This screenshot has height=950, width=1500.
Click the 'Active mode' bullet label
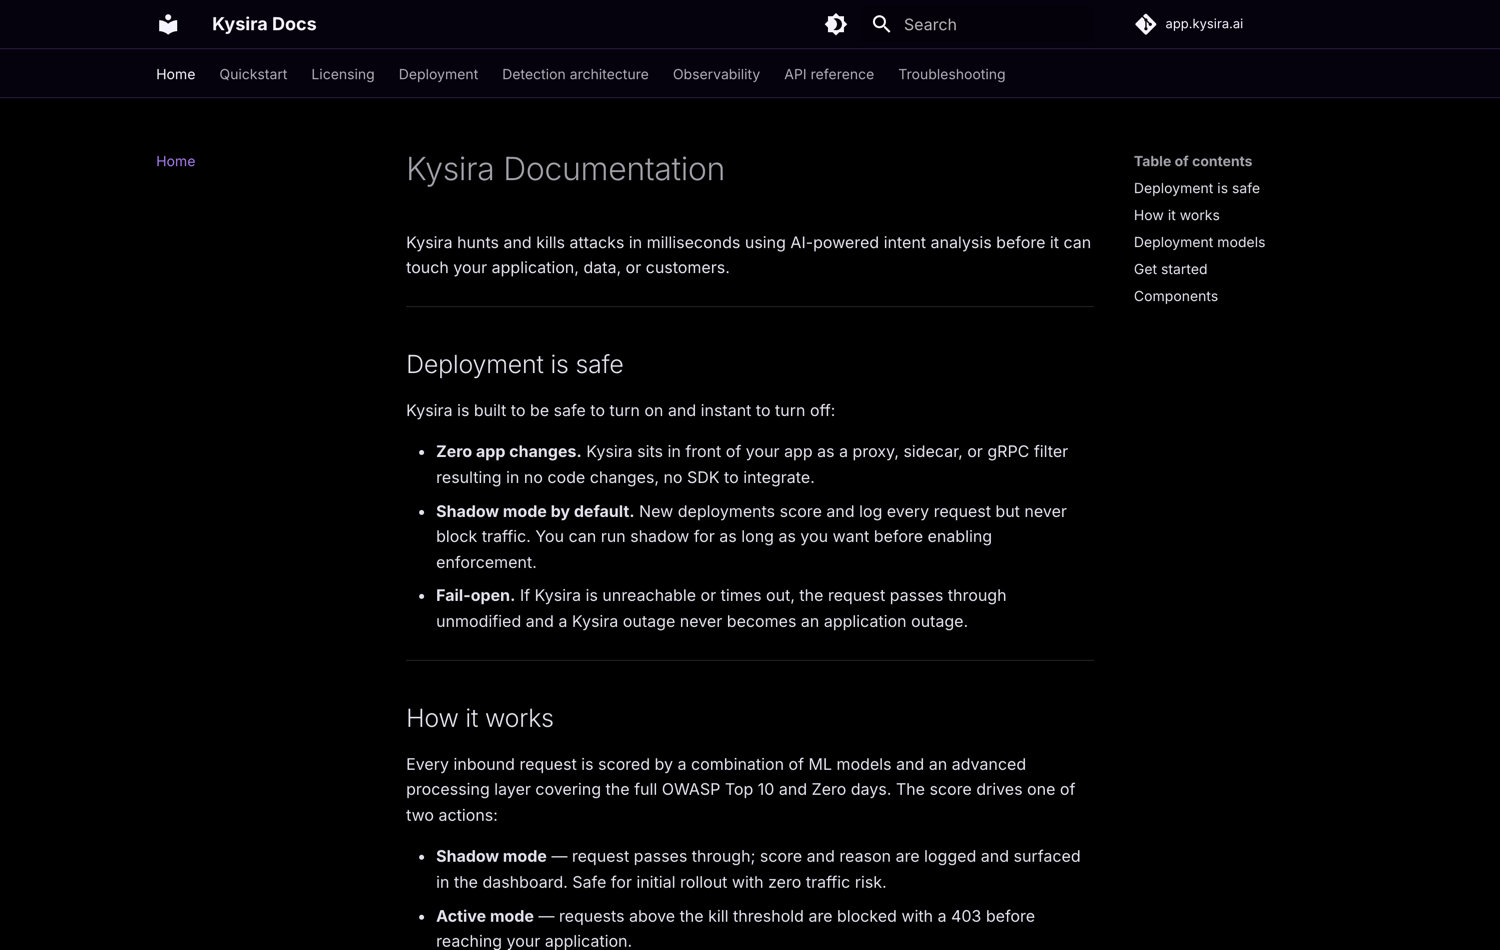485,916
